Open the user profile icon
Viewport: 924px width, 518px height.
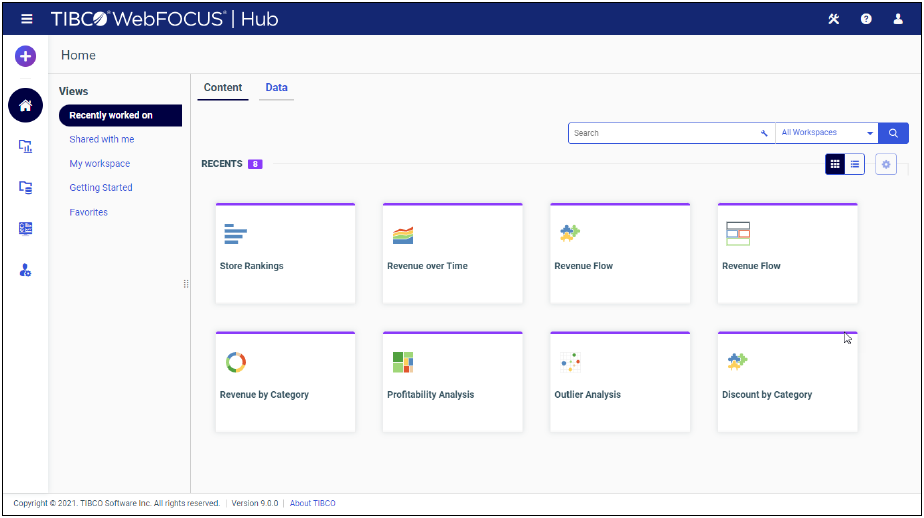click(898, 19)
